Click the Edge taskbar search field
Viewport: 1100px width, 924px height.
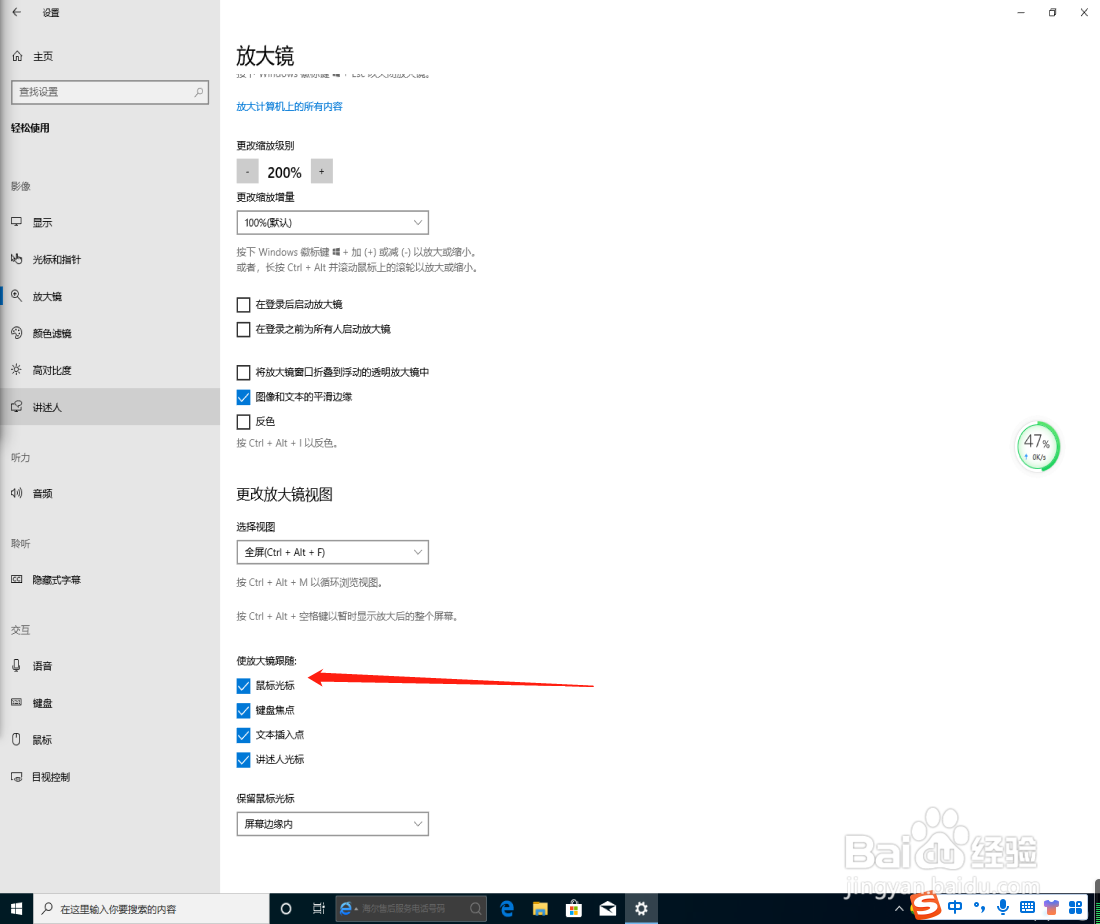[x=410, y=909]
